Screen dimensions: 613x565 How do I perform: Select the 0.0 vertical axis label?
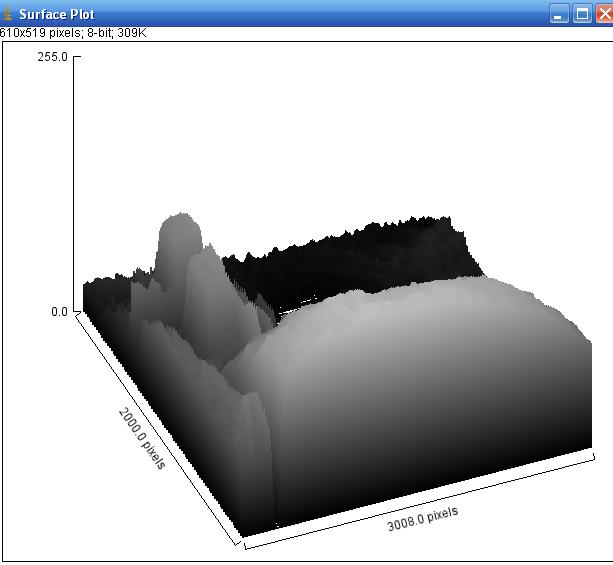(59, 312)
